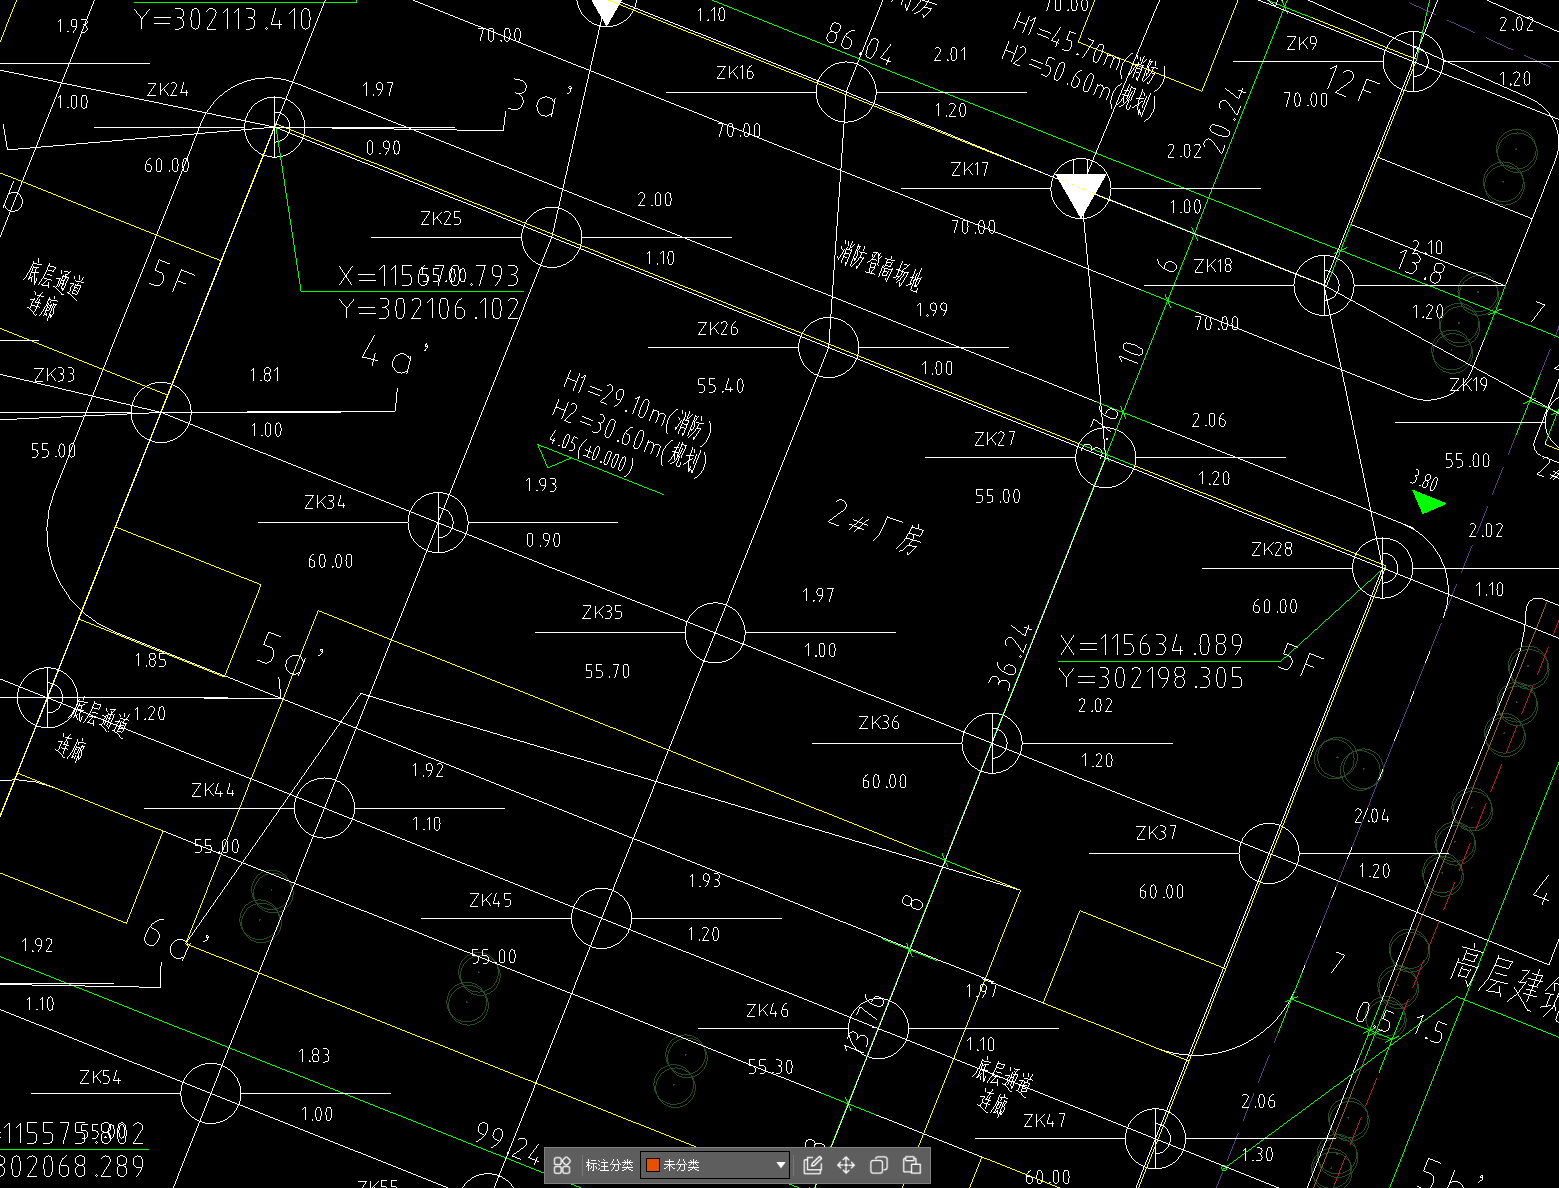Click the 36.24 dimension text

coord(1009,655)
